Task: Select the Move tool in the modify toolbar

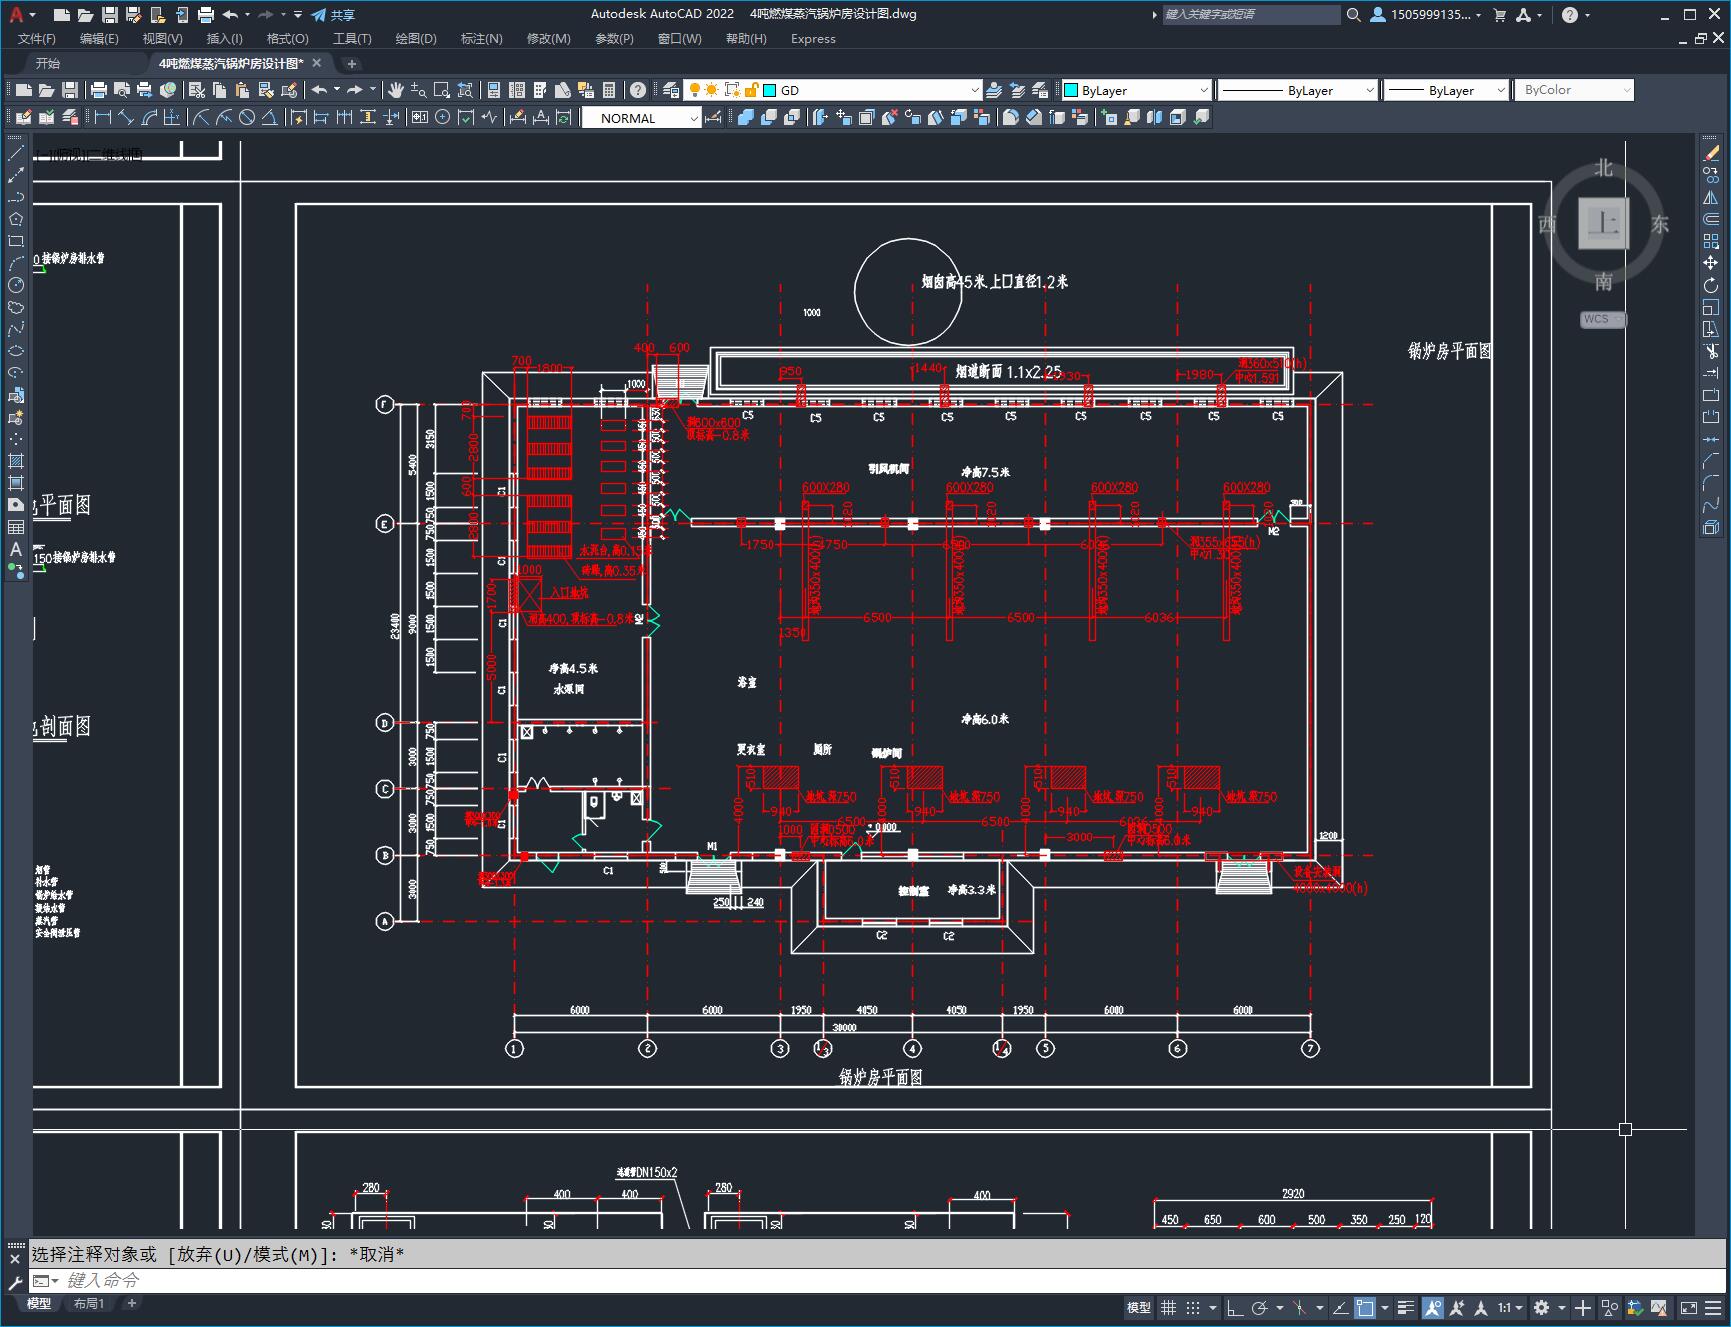Action: click(1711, 263)
